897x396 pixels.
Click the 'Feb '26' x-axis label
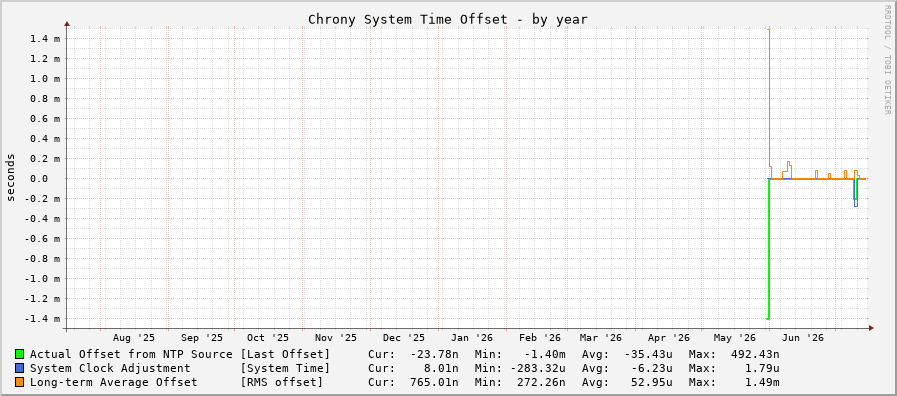pos(540,338)
